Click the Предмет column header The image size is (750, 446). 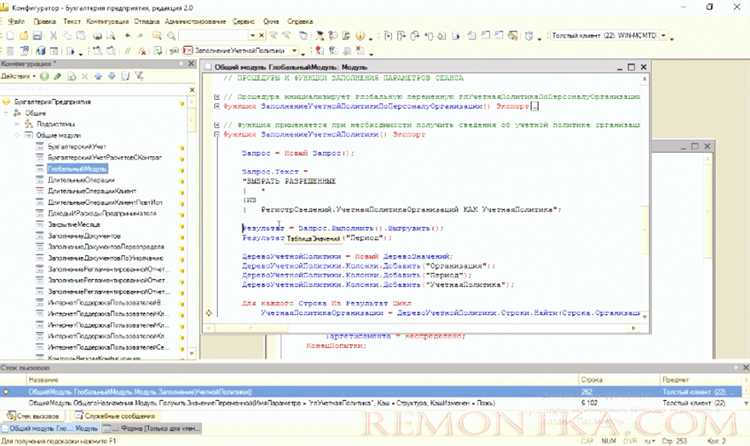point(701,380)
